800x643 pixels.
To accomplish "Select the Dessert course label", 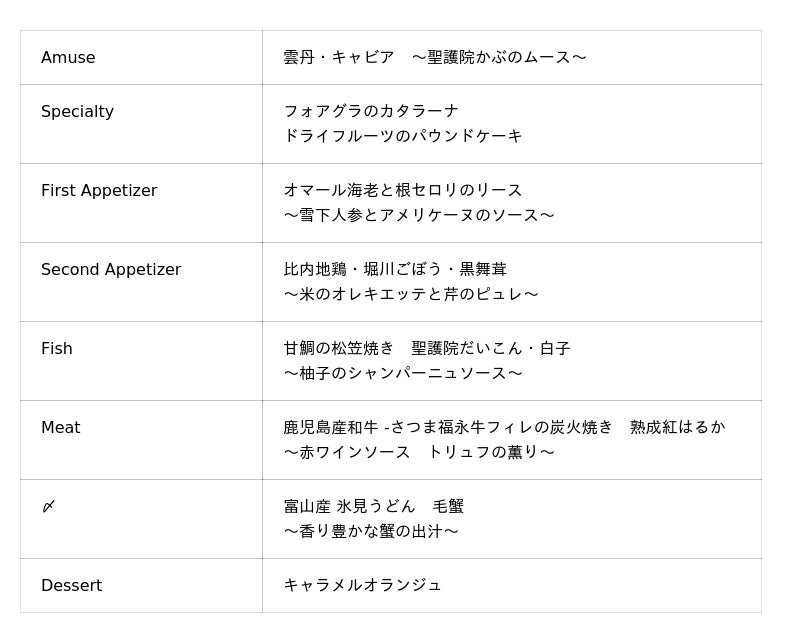I will 71,586.
